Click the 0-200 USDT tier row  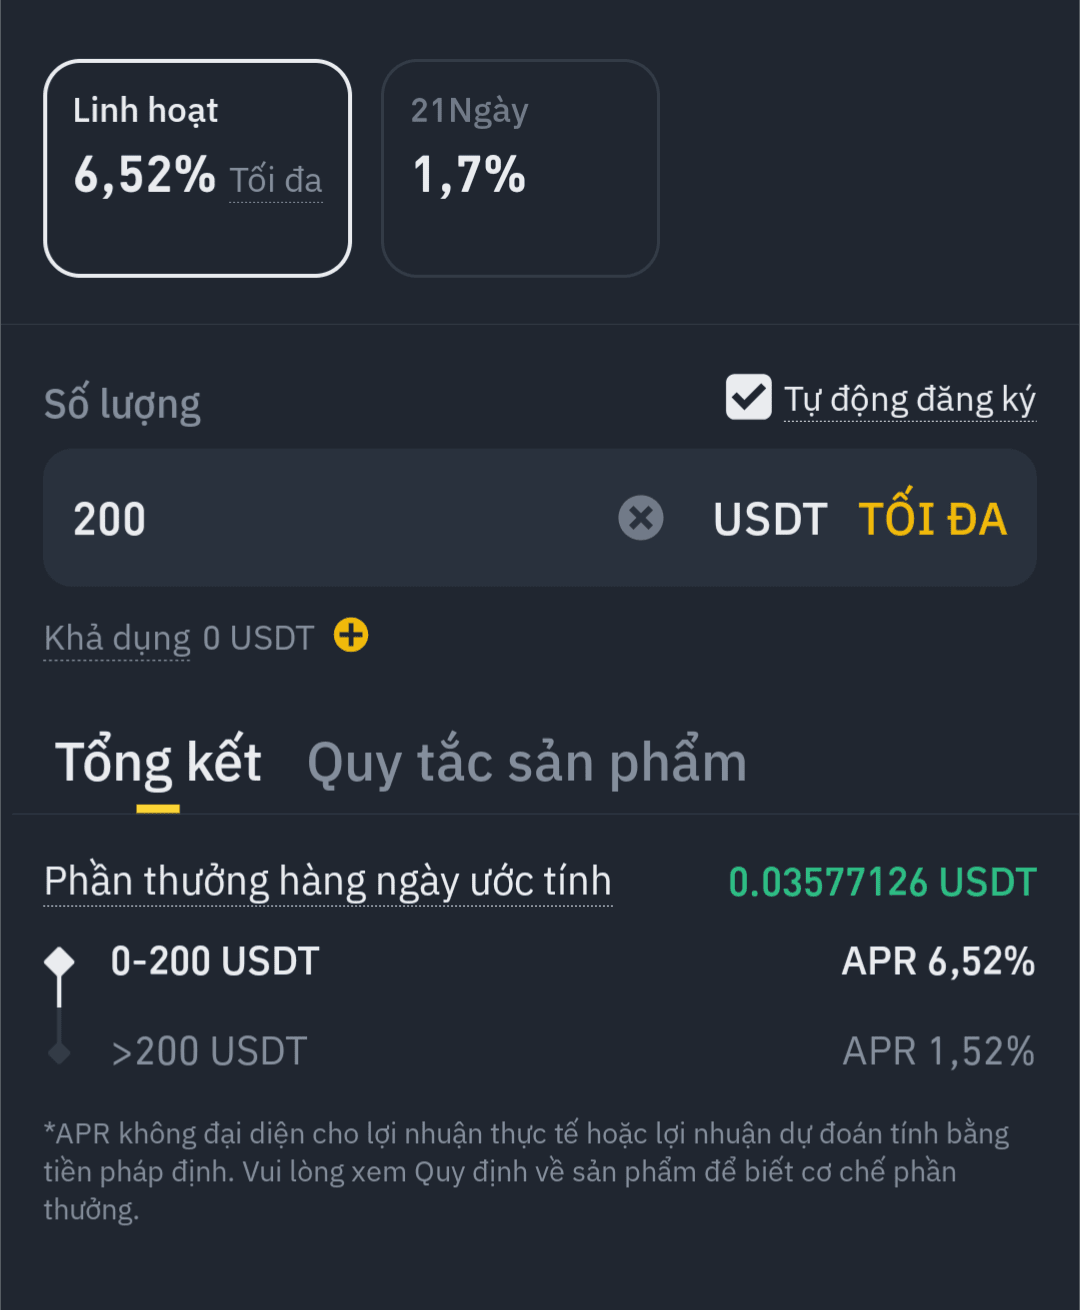215,962
